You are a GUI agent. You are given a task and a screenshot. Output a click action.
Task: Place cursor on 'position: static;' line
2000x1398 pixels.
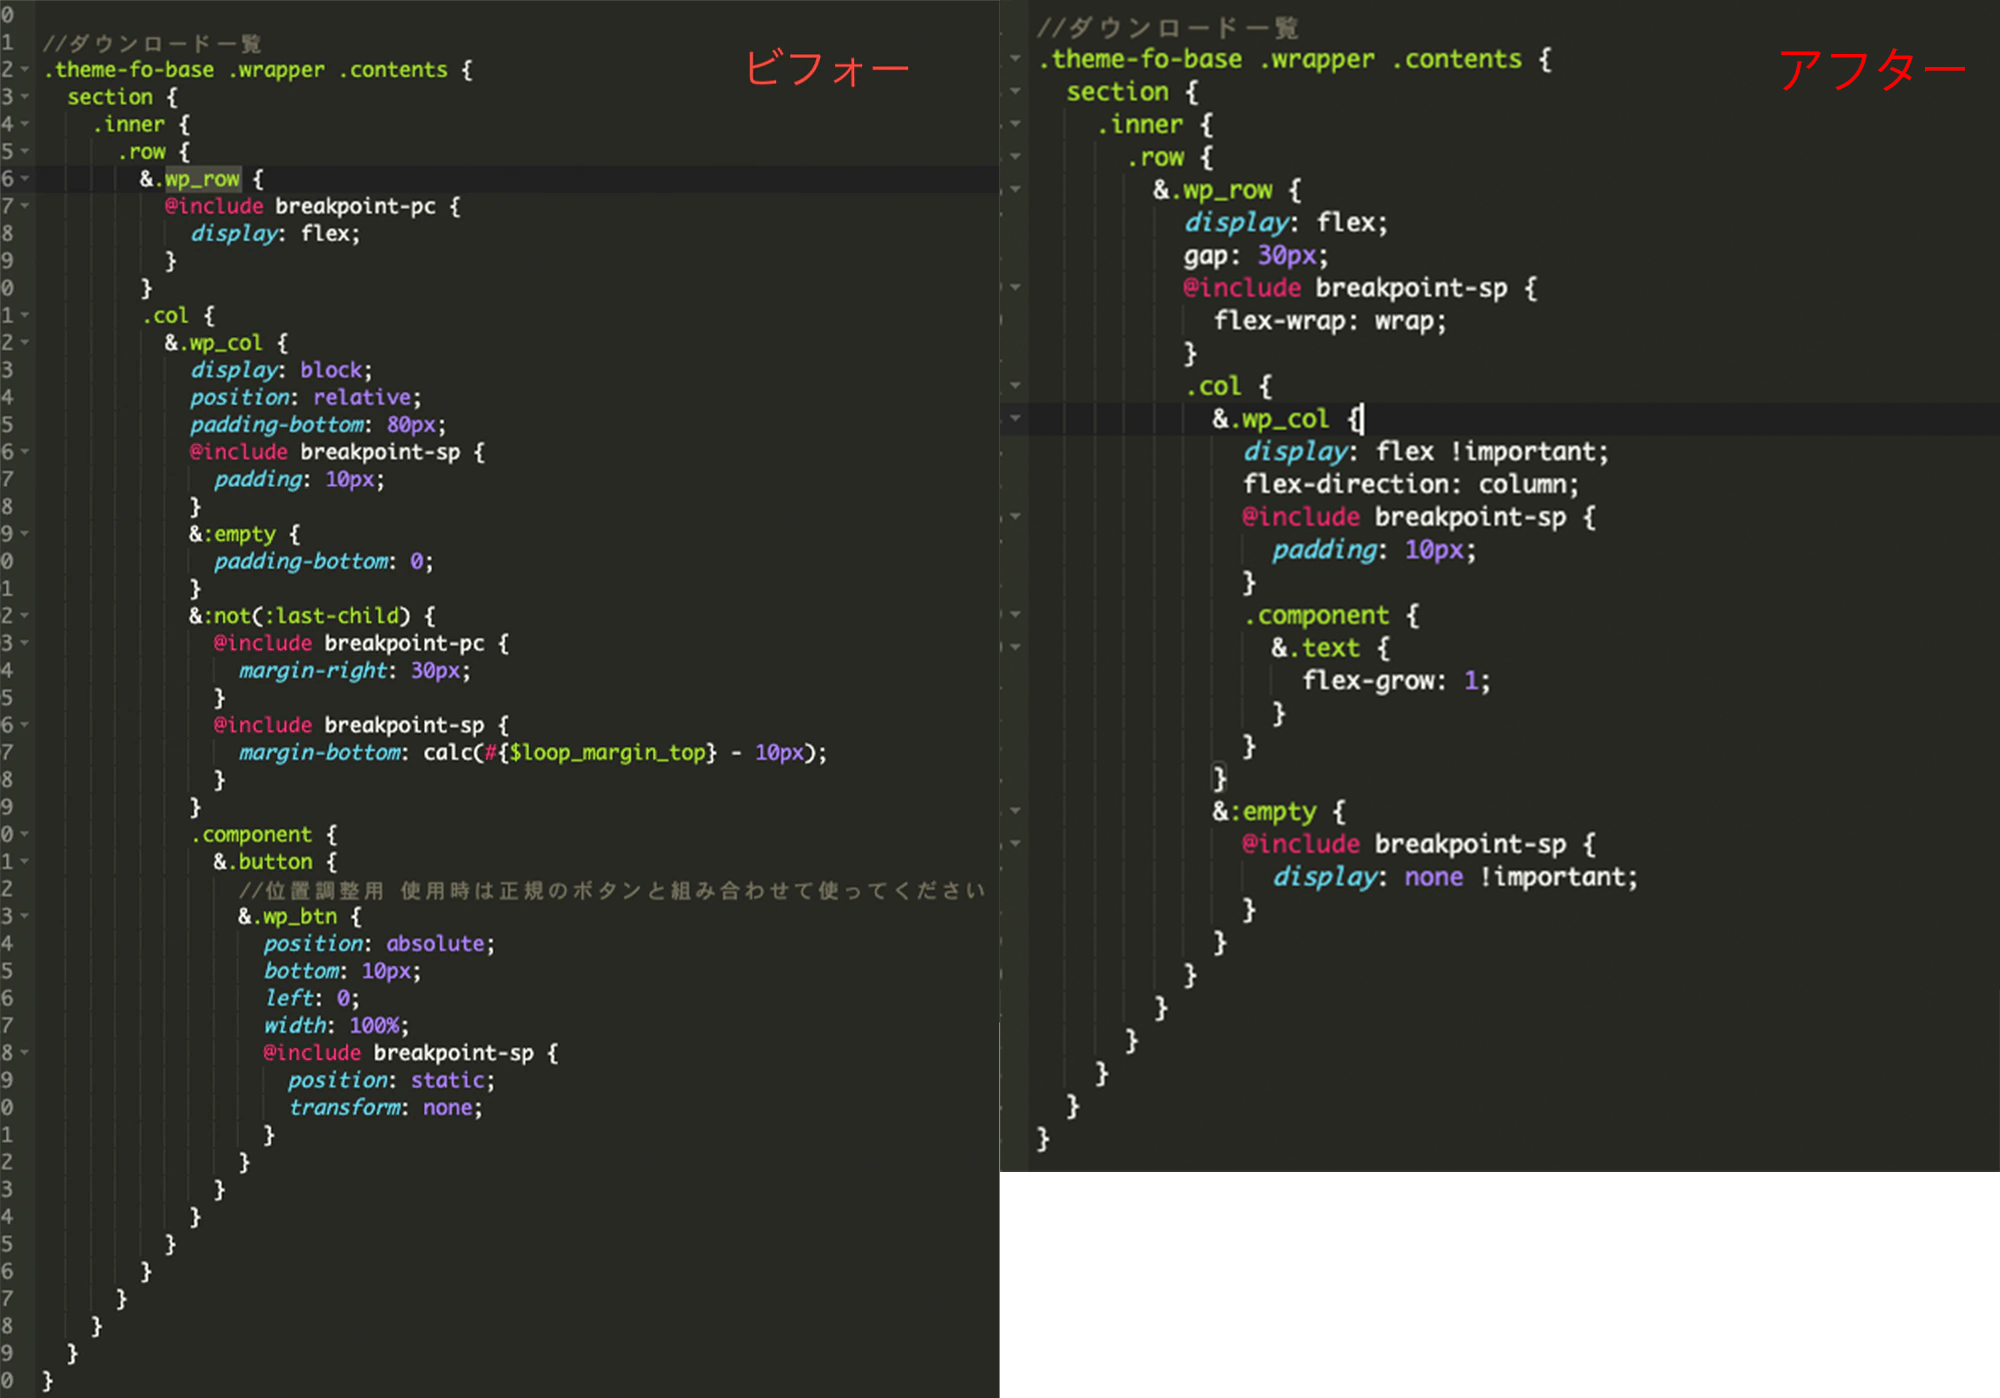[x=391, y=1081]
